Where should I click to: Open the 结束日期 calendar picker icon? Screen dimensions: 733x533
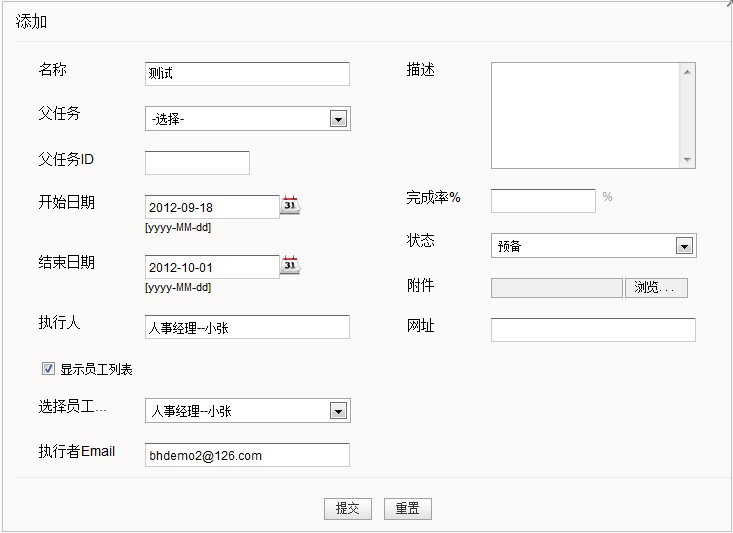click(x=290, y=266)
